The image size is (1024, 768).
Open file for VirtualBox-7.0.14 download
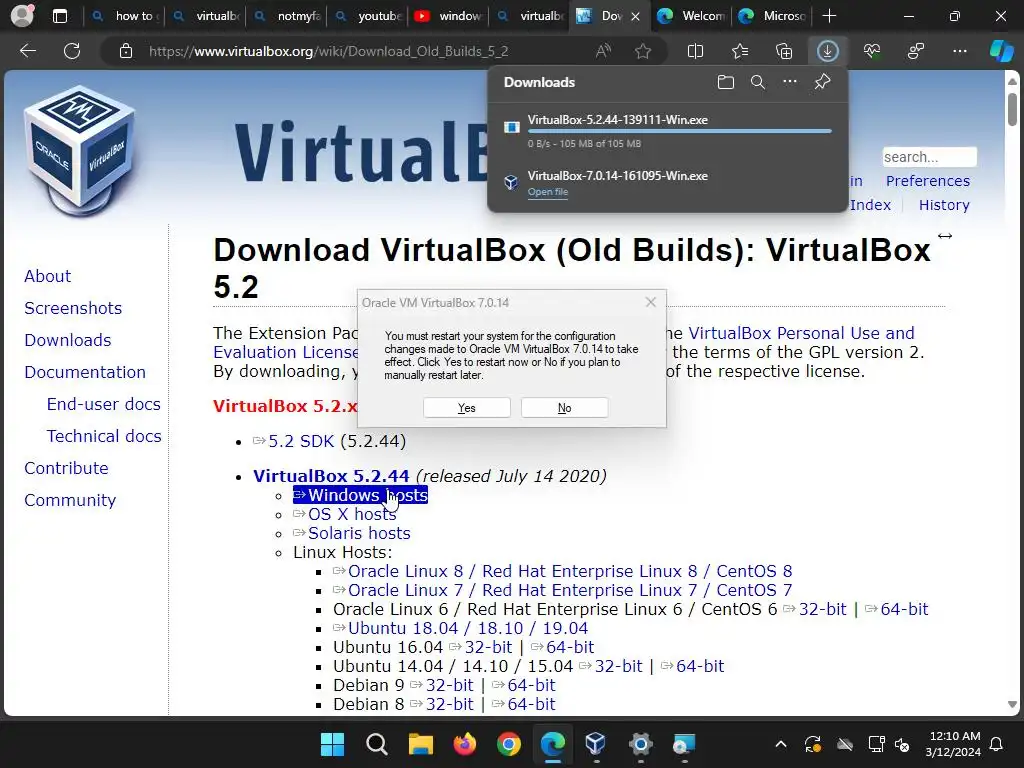(x=548, y=192)
